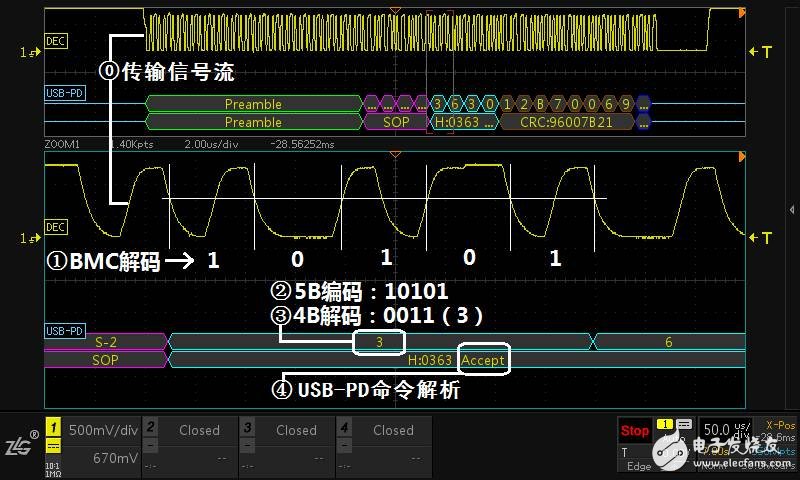
Task: Click orange arrow at zoom view's right corner
Action: pyautogui.click(x=742, y=157)
